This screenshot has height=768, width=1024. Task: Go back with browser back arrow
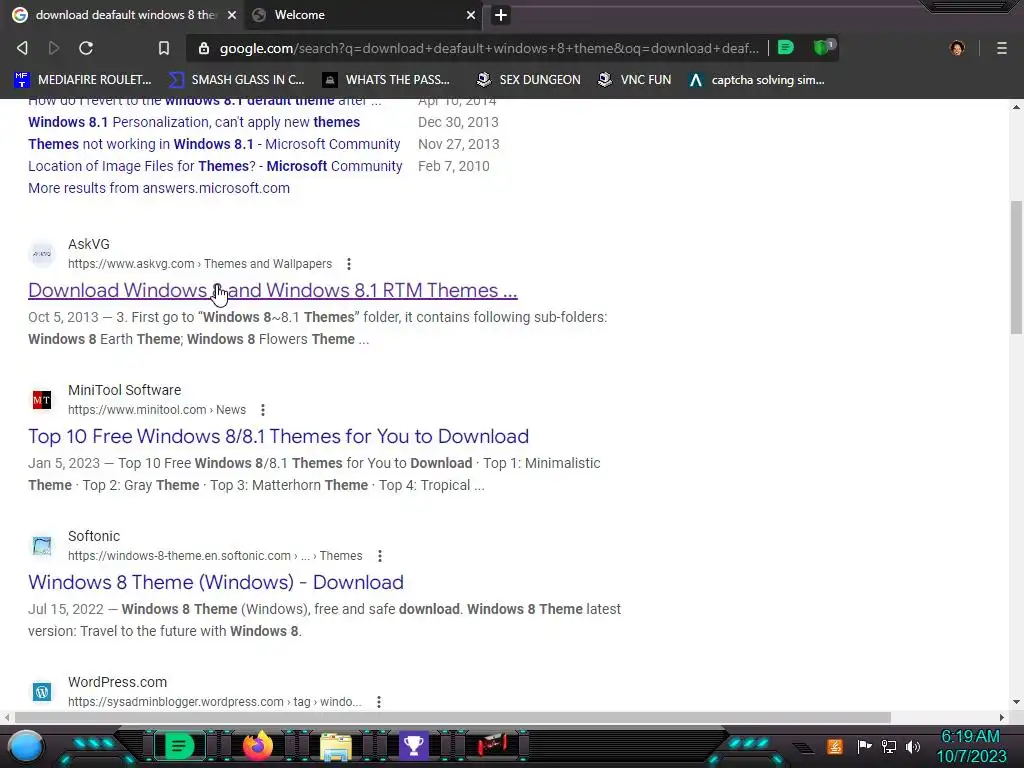point(22,48)
